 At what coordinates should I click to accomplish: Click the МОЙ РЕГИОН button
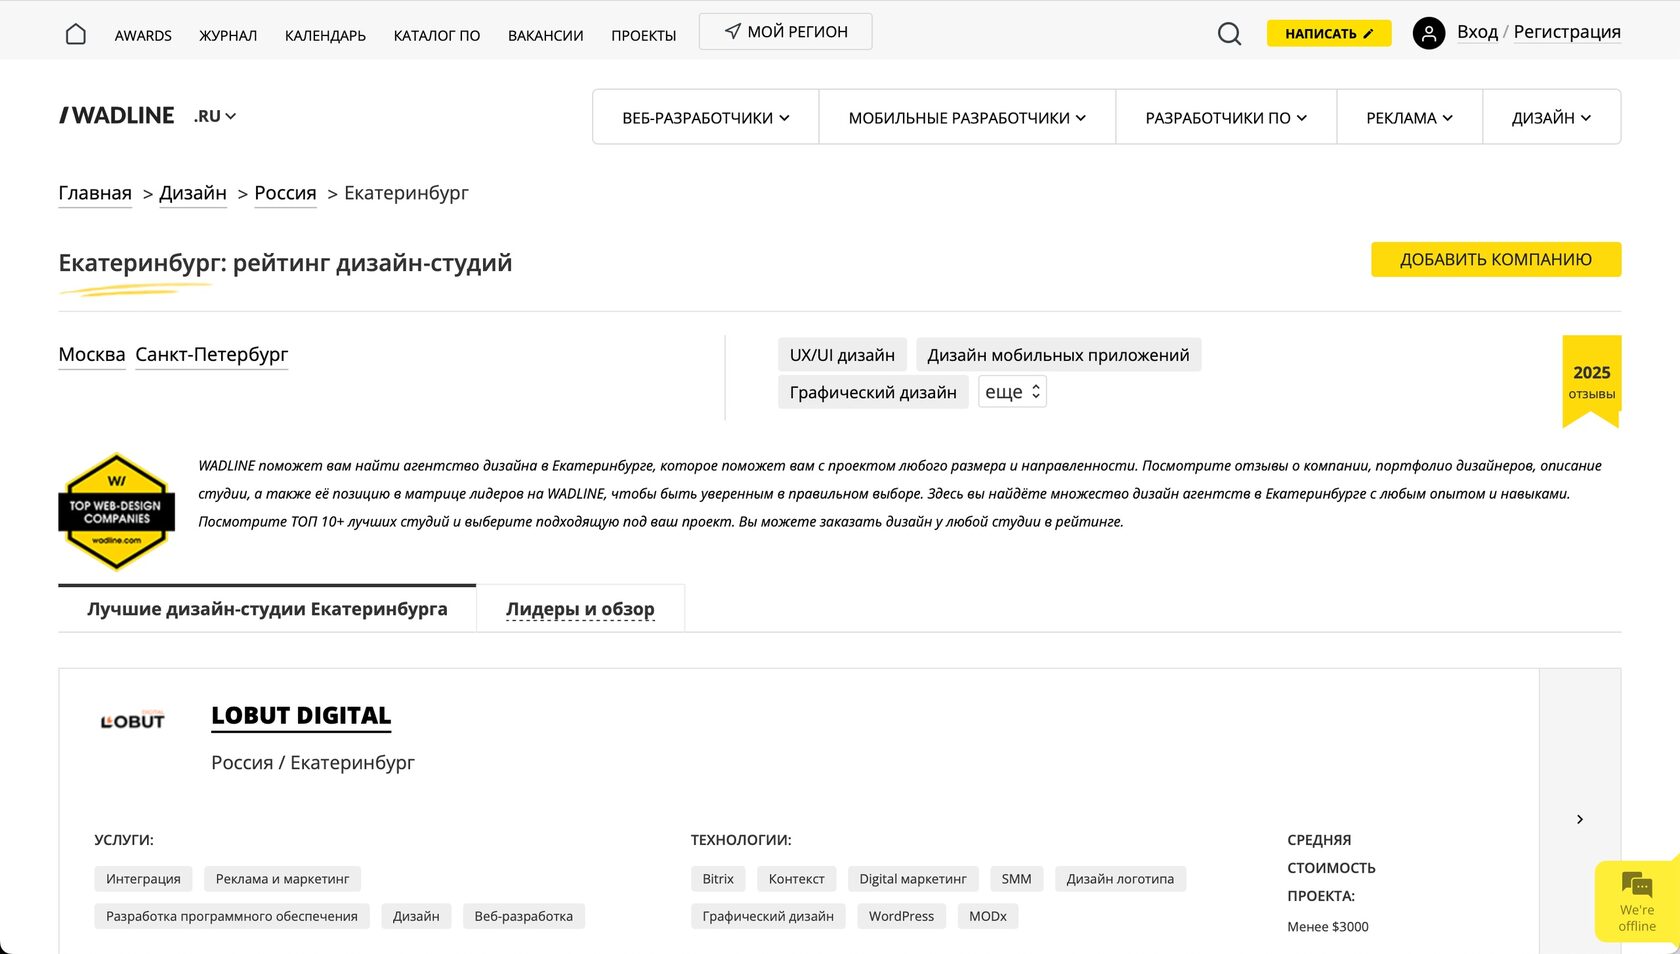(x=785, y=31)
